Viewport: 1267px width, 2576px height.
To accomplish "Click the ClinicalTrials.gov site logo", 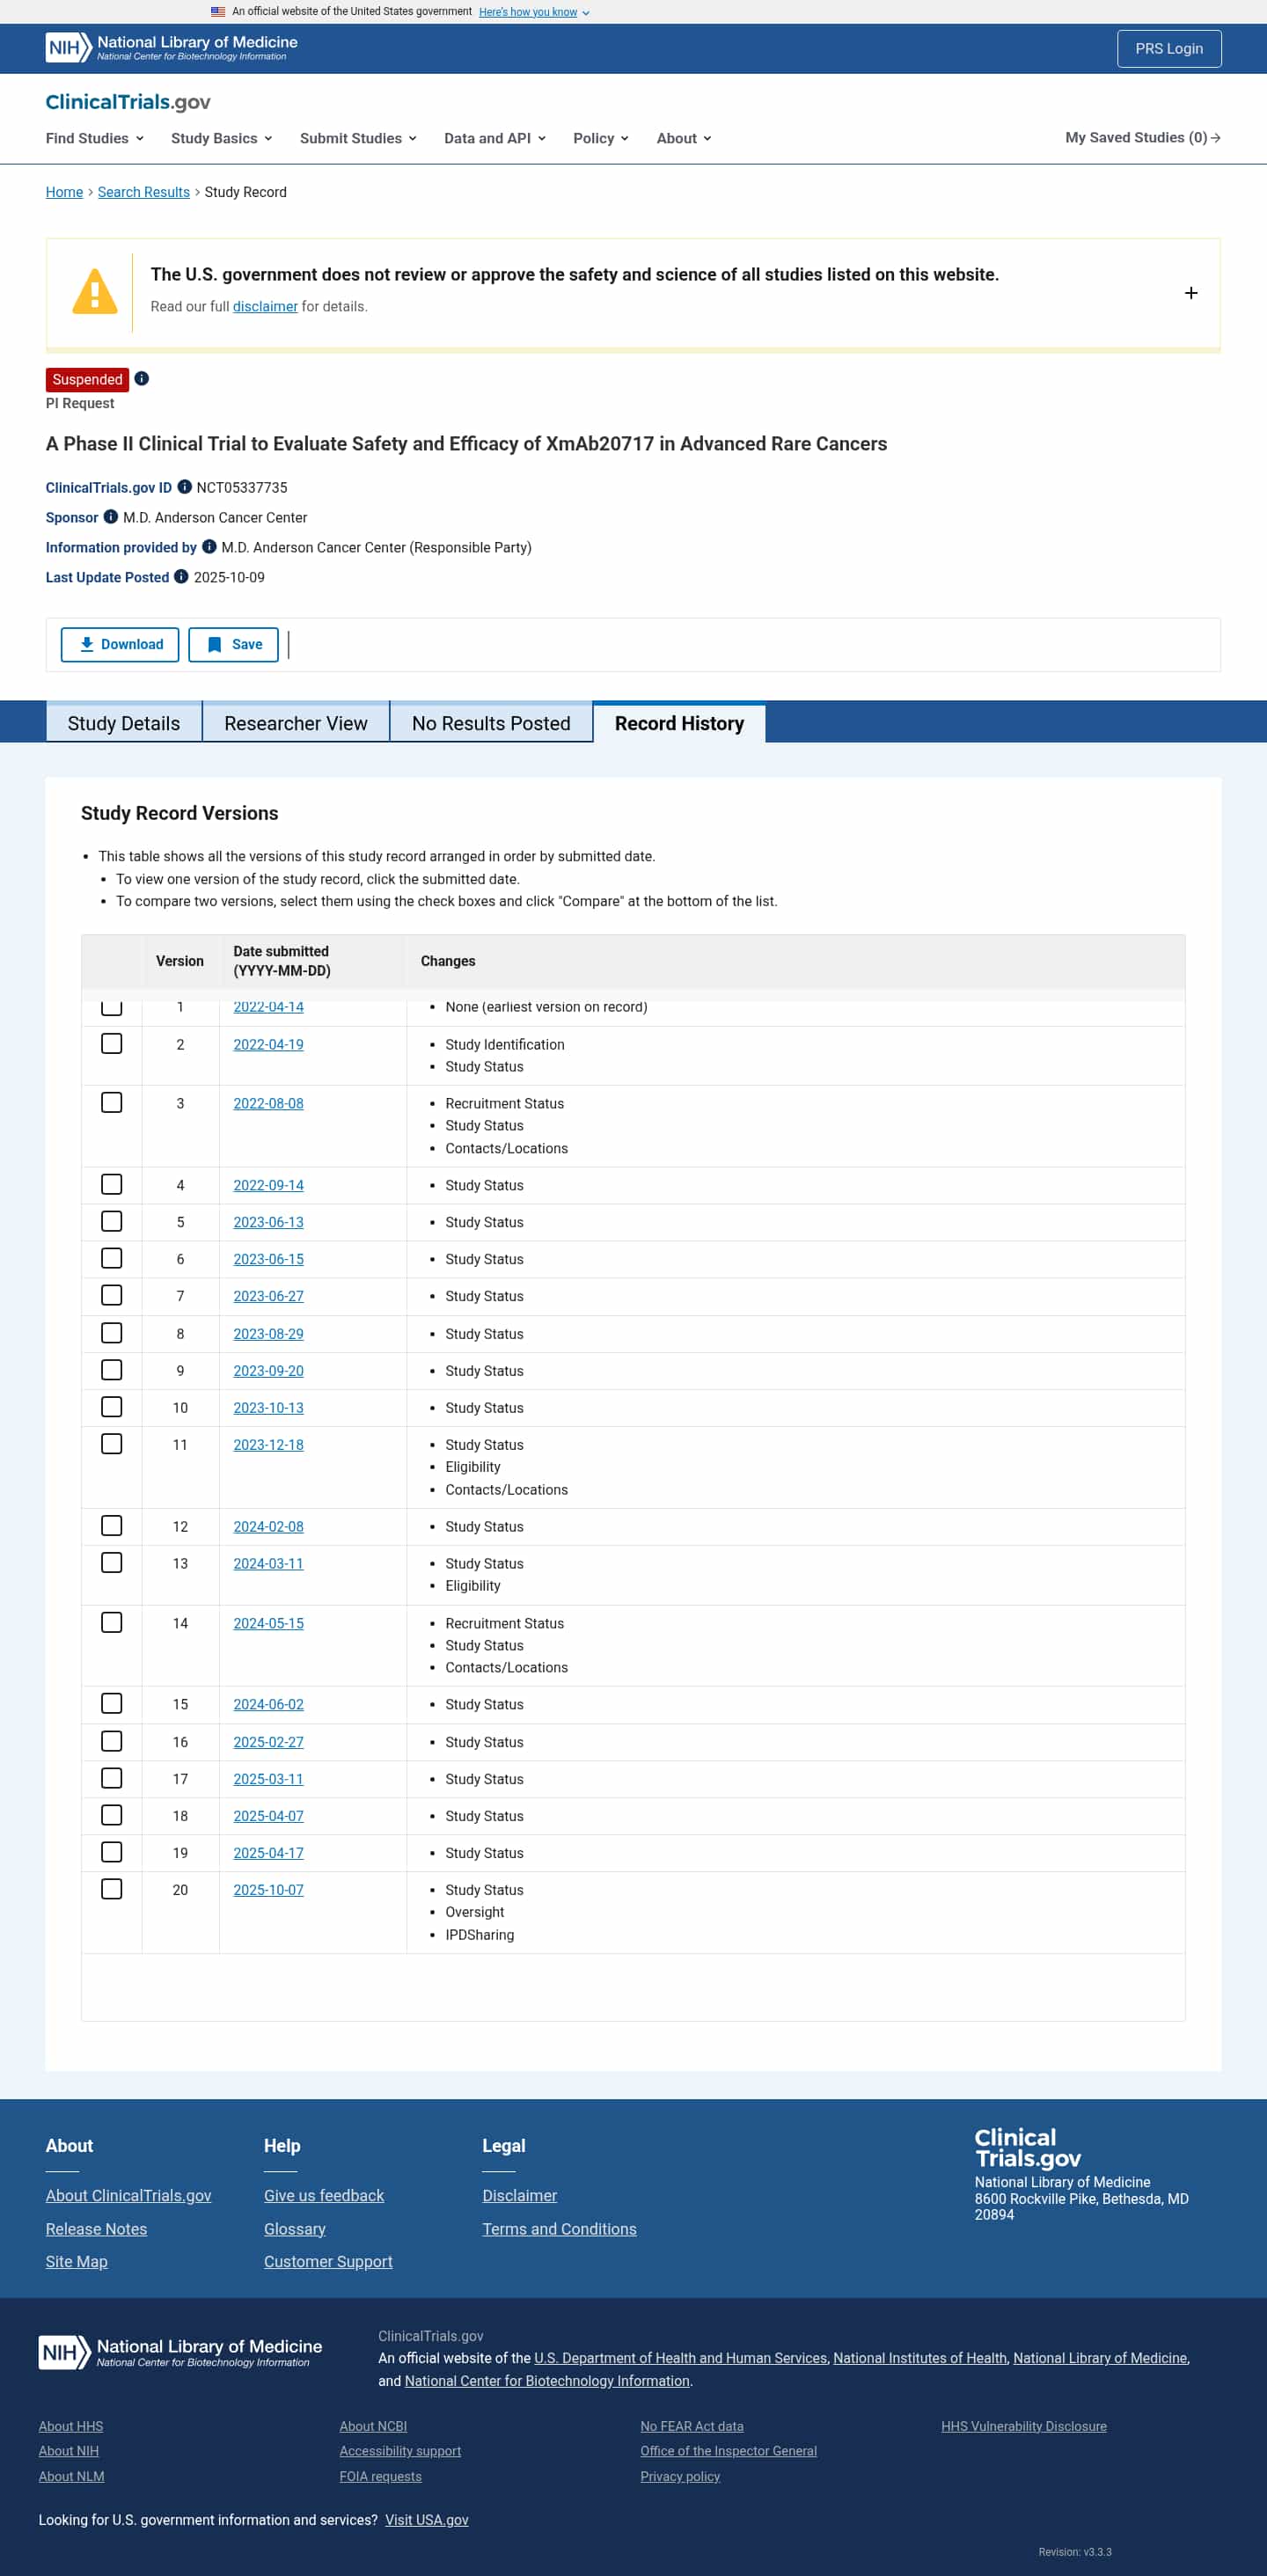I will pyautogui.click(x=128, y=102).
